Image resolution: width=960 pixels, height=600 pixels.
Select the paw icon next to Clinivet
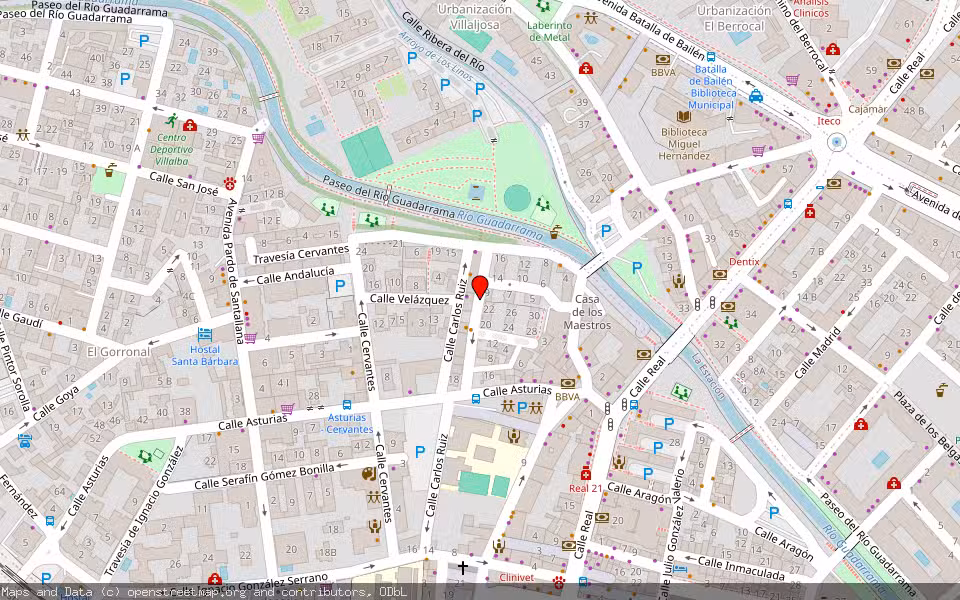pyautogui.click(x=558, y=580)
